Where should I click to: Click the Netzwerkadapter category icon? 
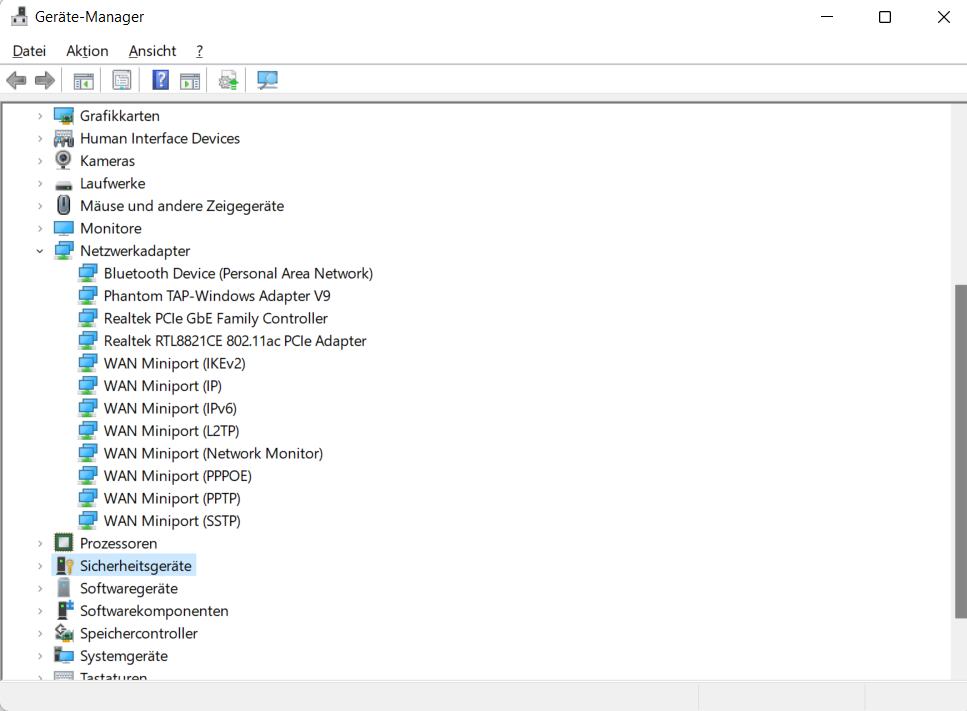(64, 250)
